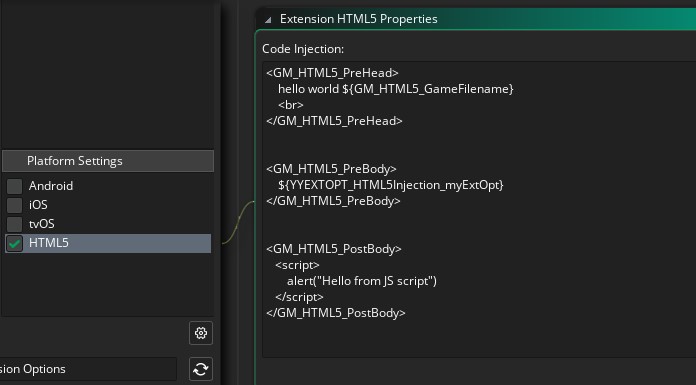Click the opening <script> tag line

click(297, 265)
